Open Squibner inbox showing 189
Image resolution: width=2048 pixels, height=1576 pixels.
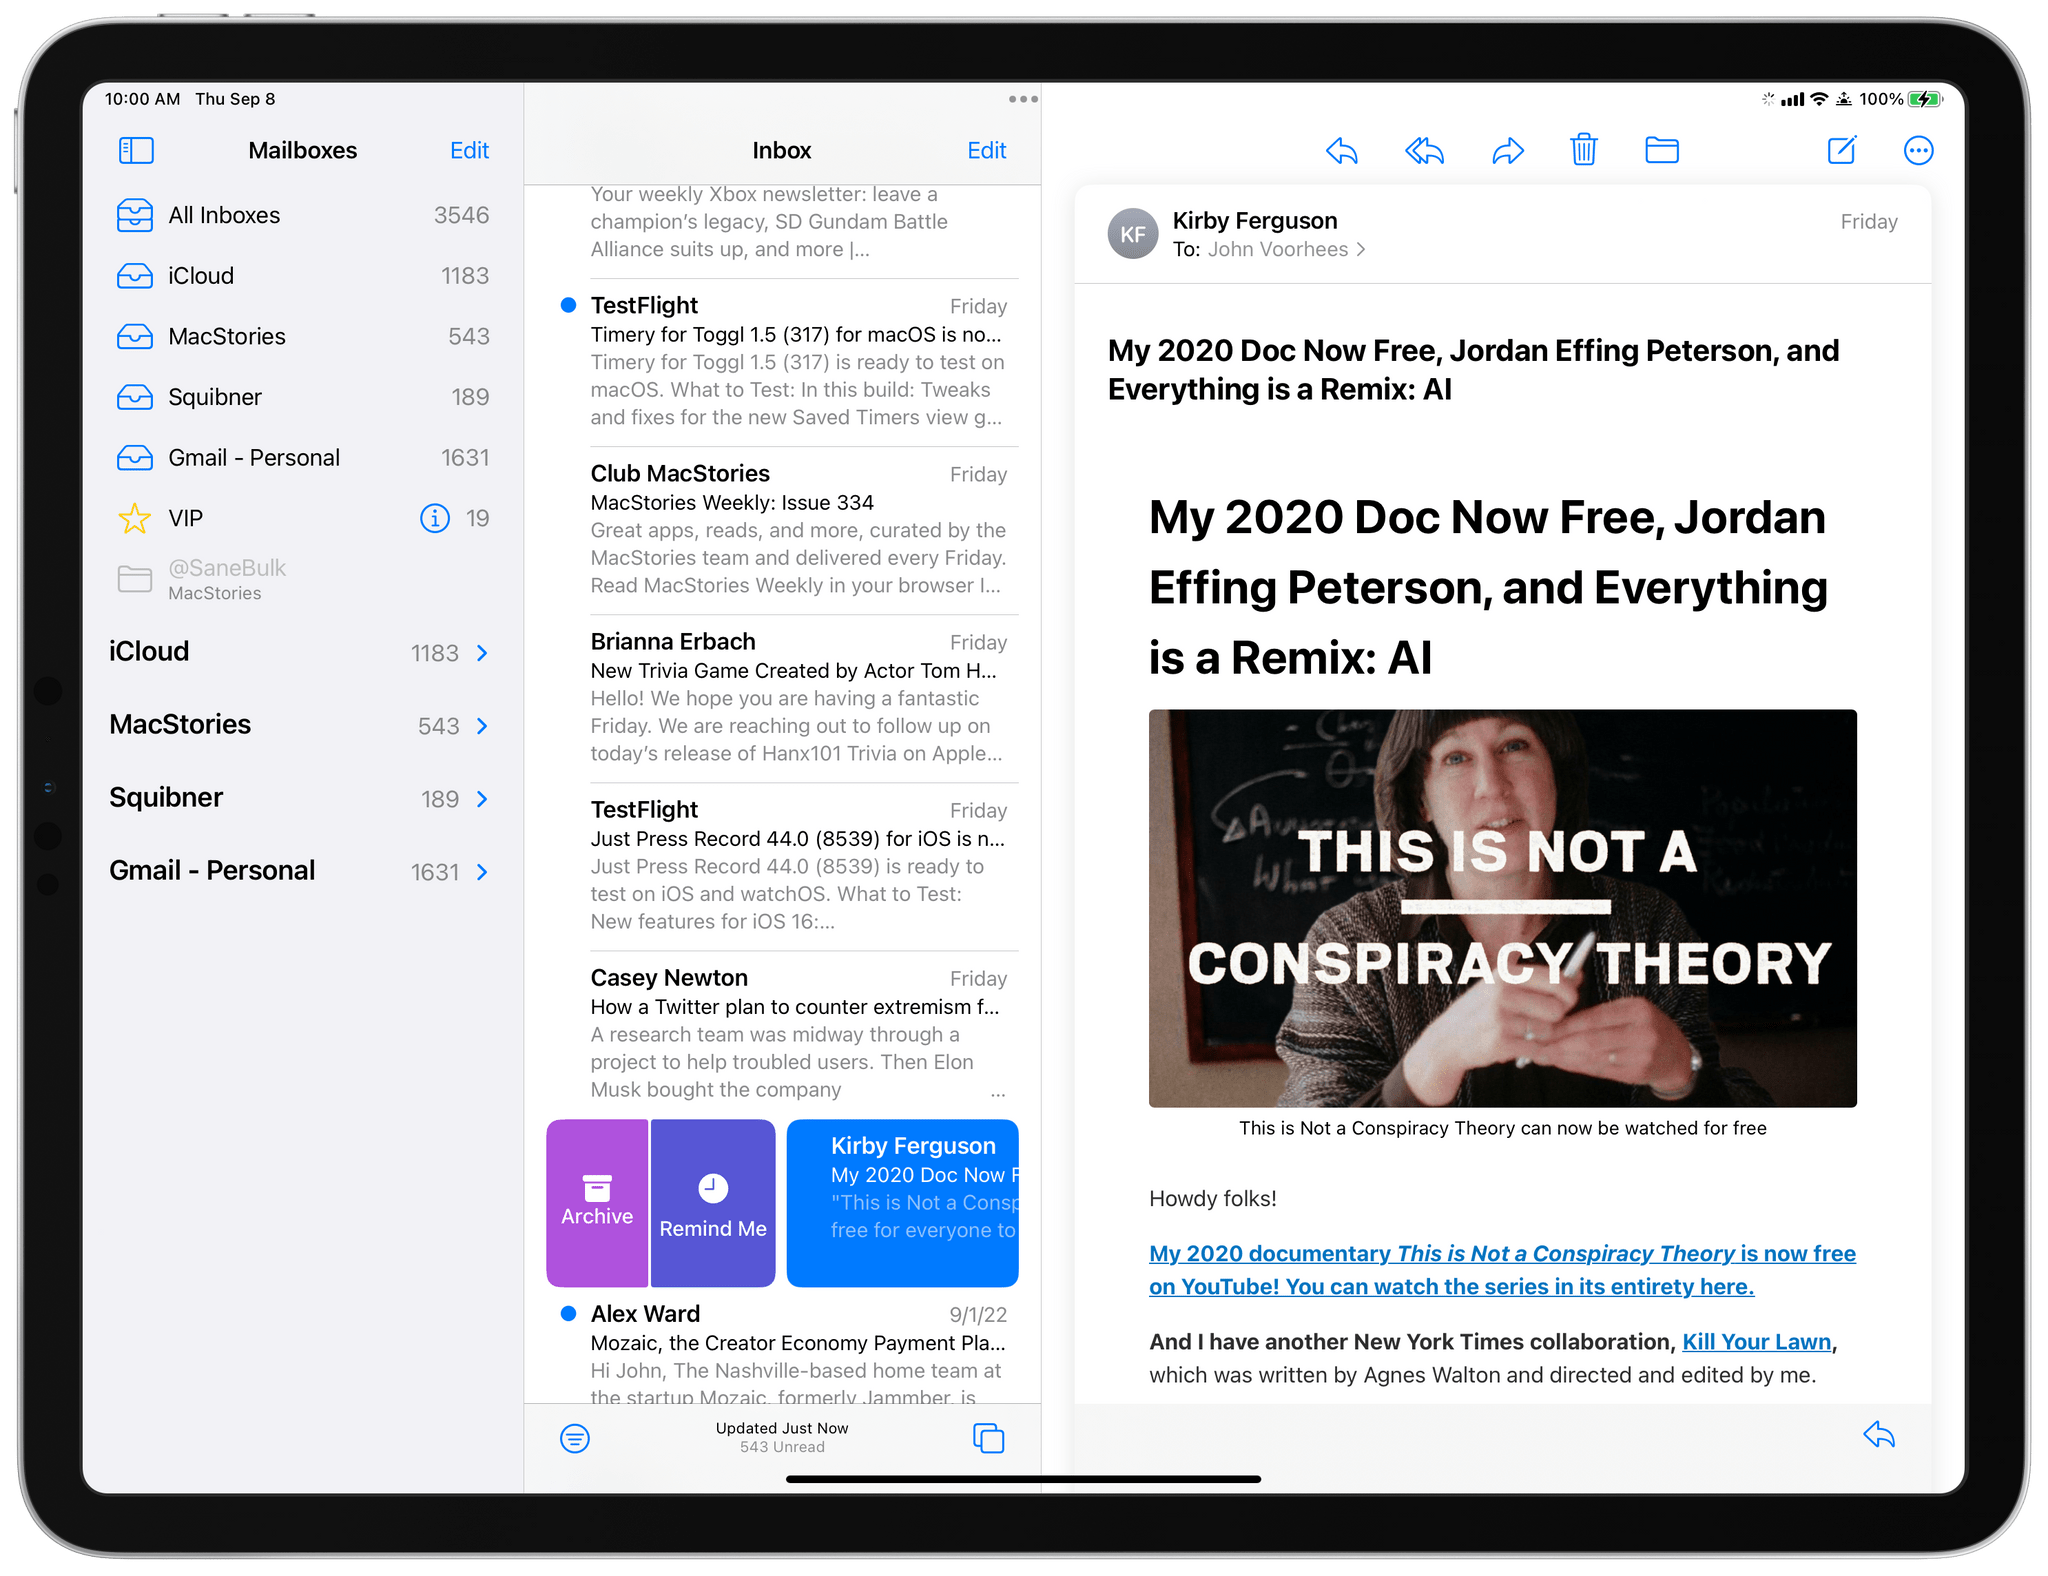click(x=303, y=397)
